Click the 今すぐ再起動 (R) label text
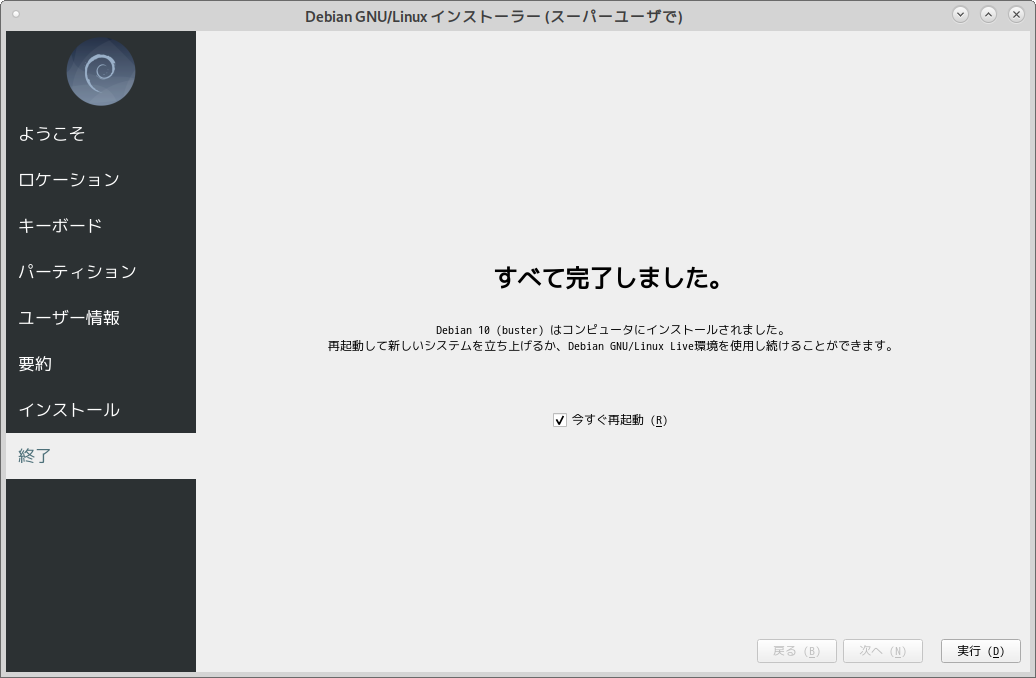This screenshot has height=678, width=1036. [620, 420]
